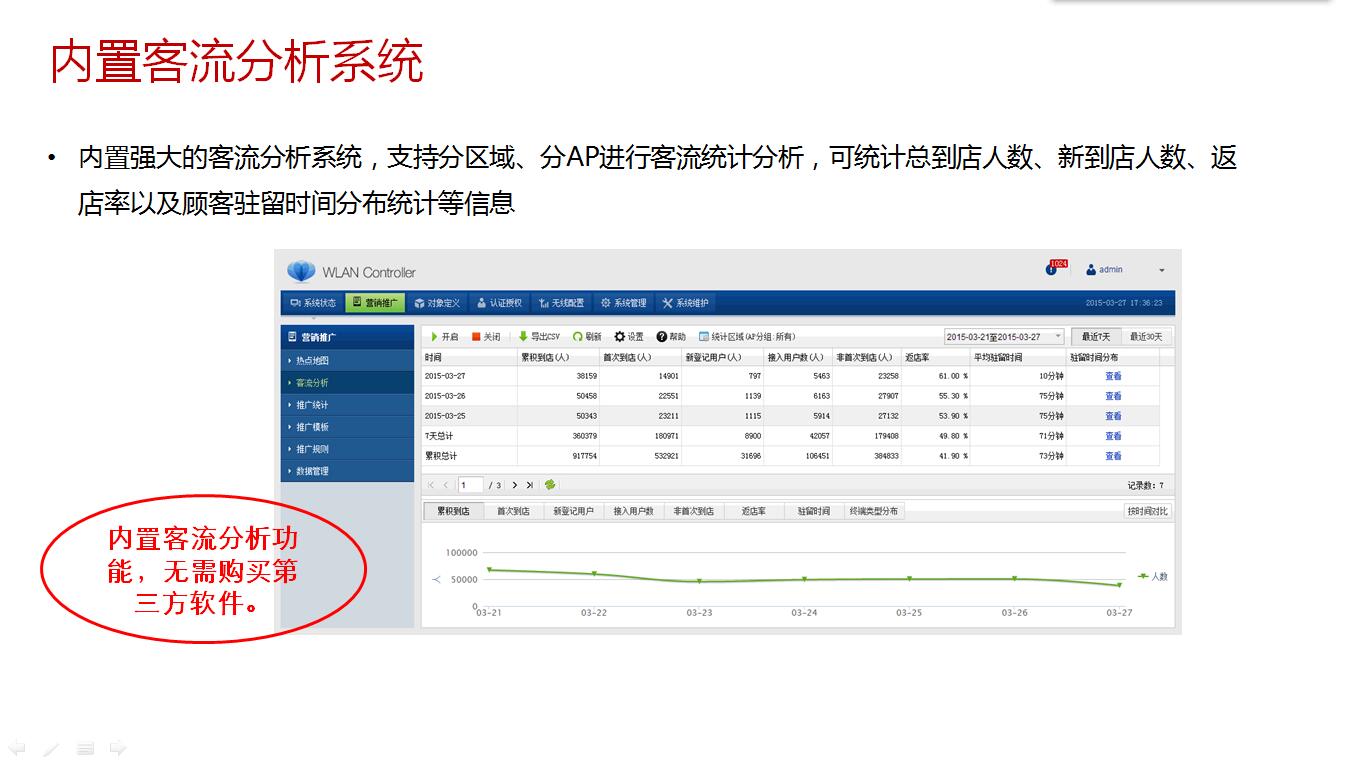Screen dimensions: 1366x768
Task: Click the page number input field
Action: pyautogui.click(x=470, y=485)
